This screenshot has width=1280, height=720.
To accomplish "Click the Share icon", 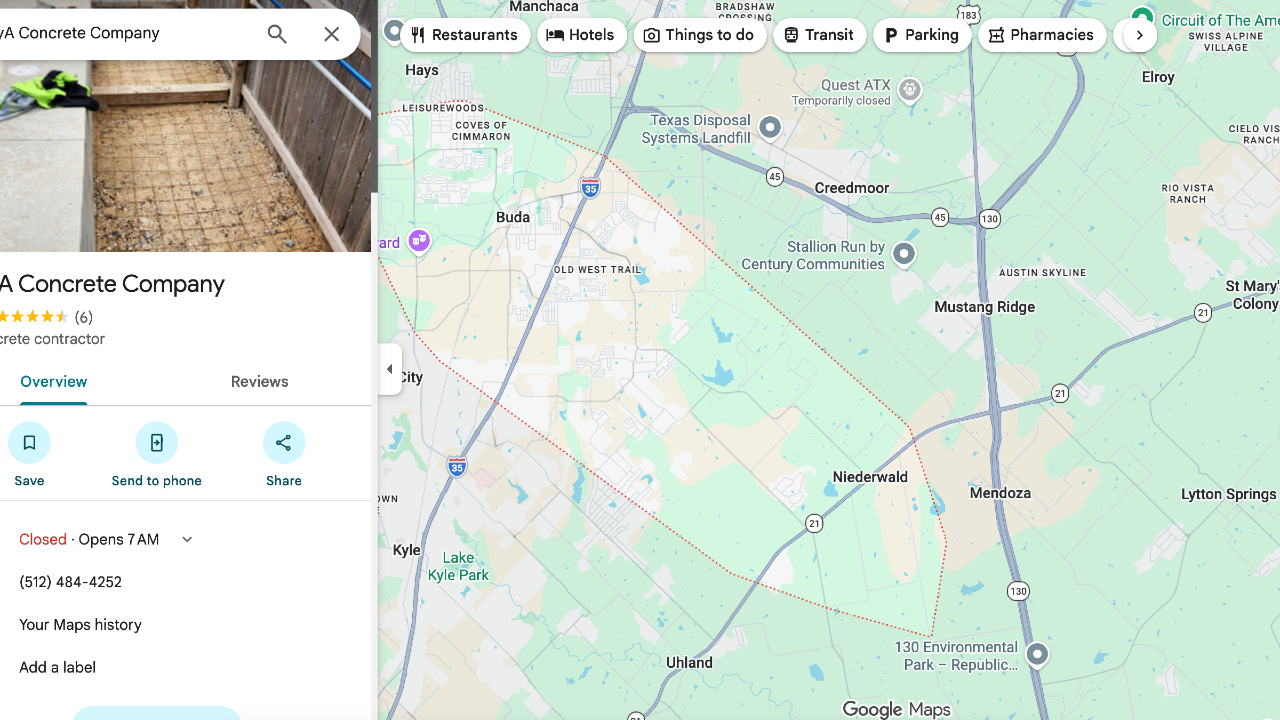I will [x=284, y=442].
